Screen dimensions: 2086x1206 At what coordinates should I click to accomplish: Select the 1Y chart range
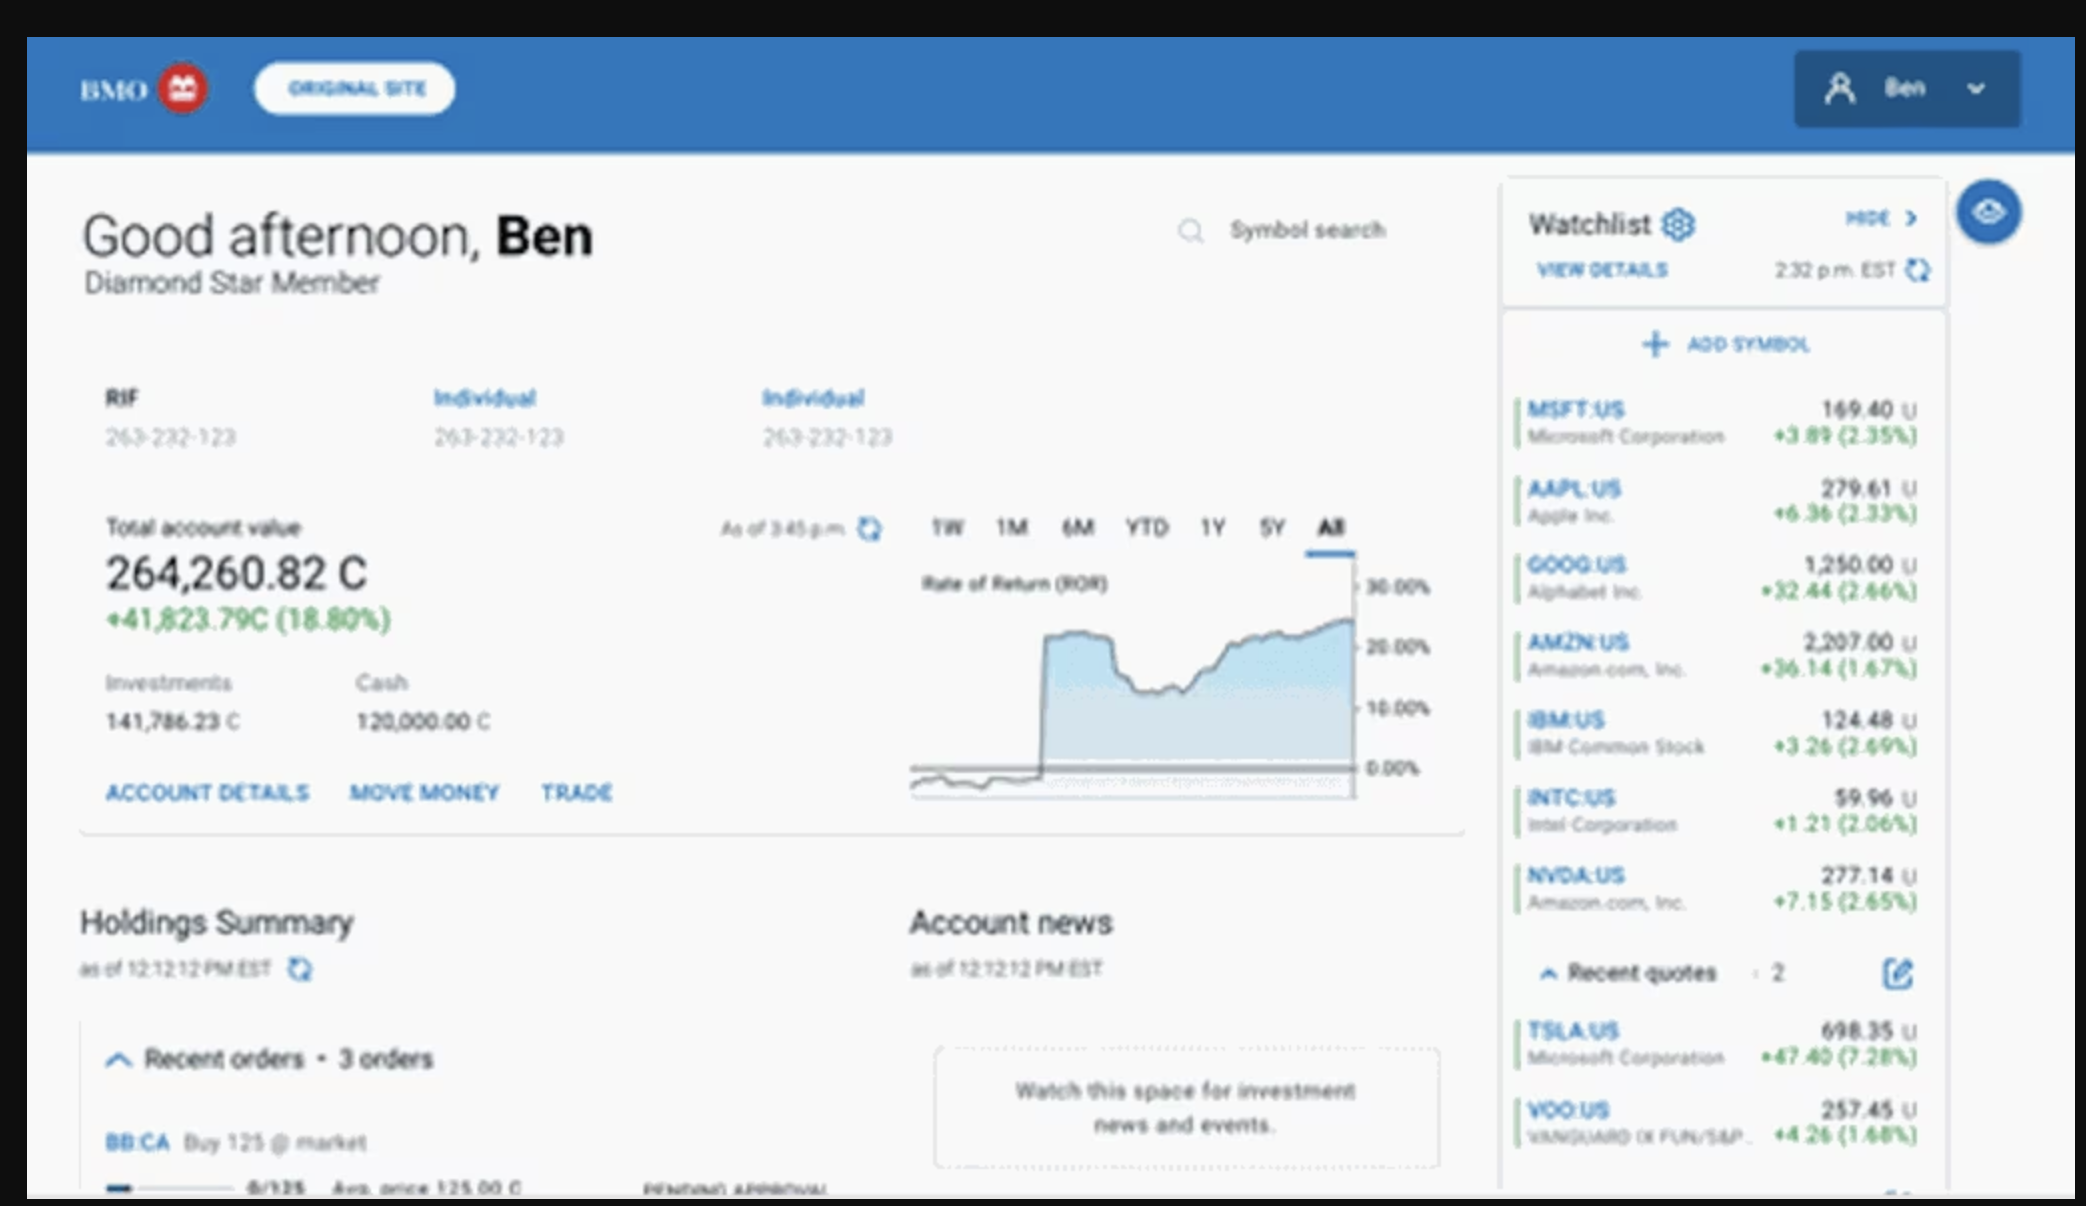(x=1212, y=527)
